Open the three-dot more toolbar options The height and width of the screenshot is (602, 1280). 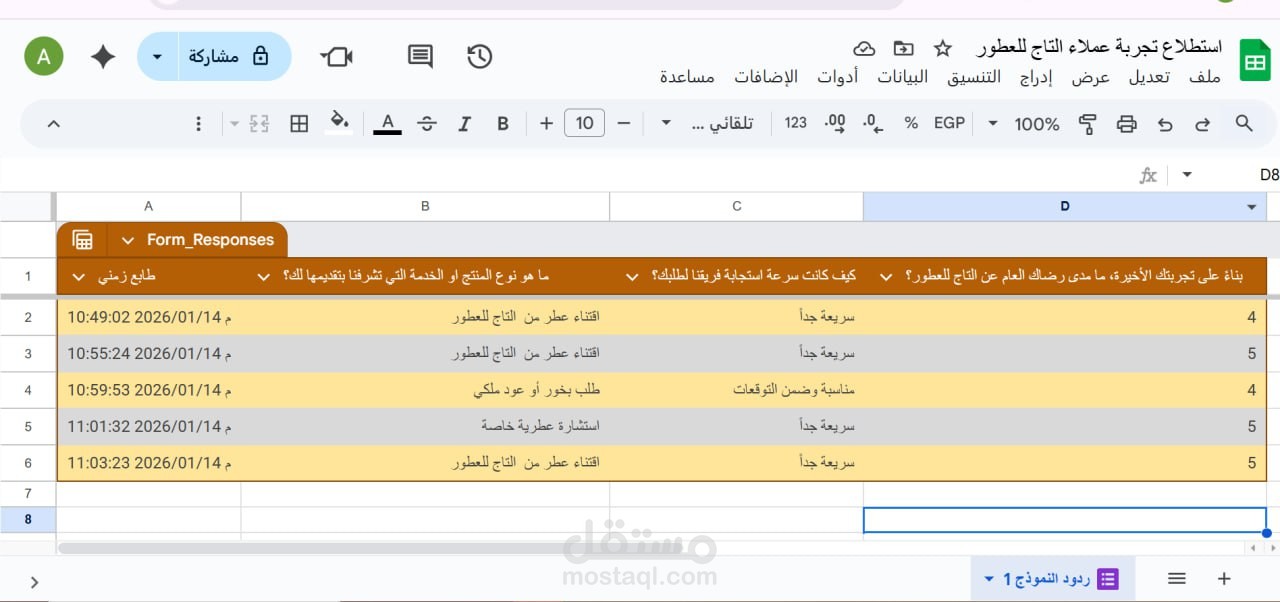pyautogui.click(x=198, y=123)
